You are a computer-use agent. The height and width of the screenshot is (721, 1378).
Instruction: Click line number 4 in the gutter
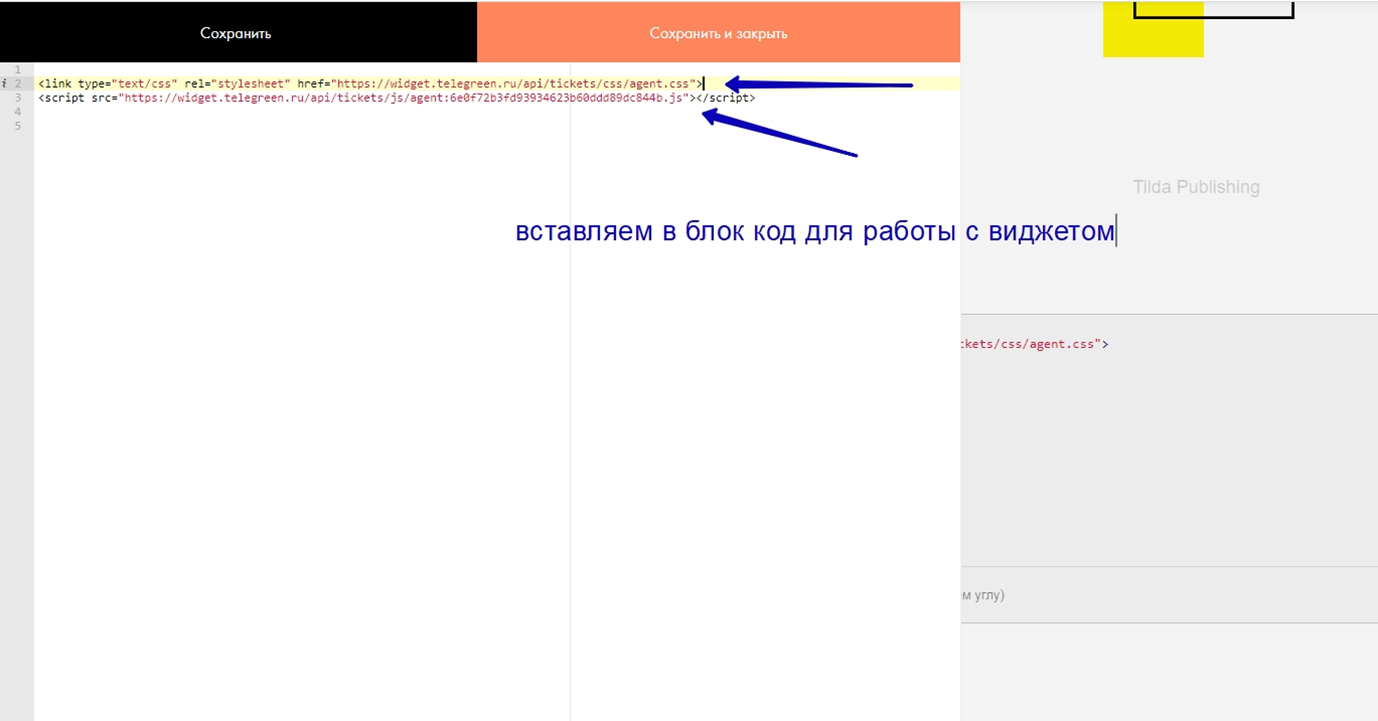[x=18, y=112]
